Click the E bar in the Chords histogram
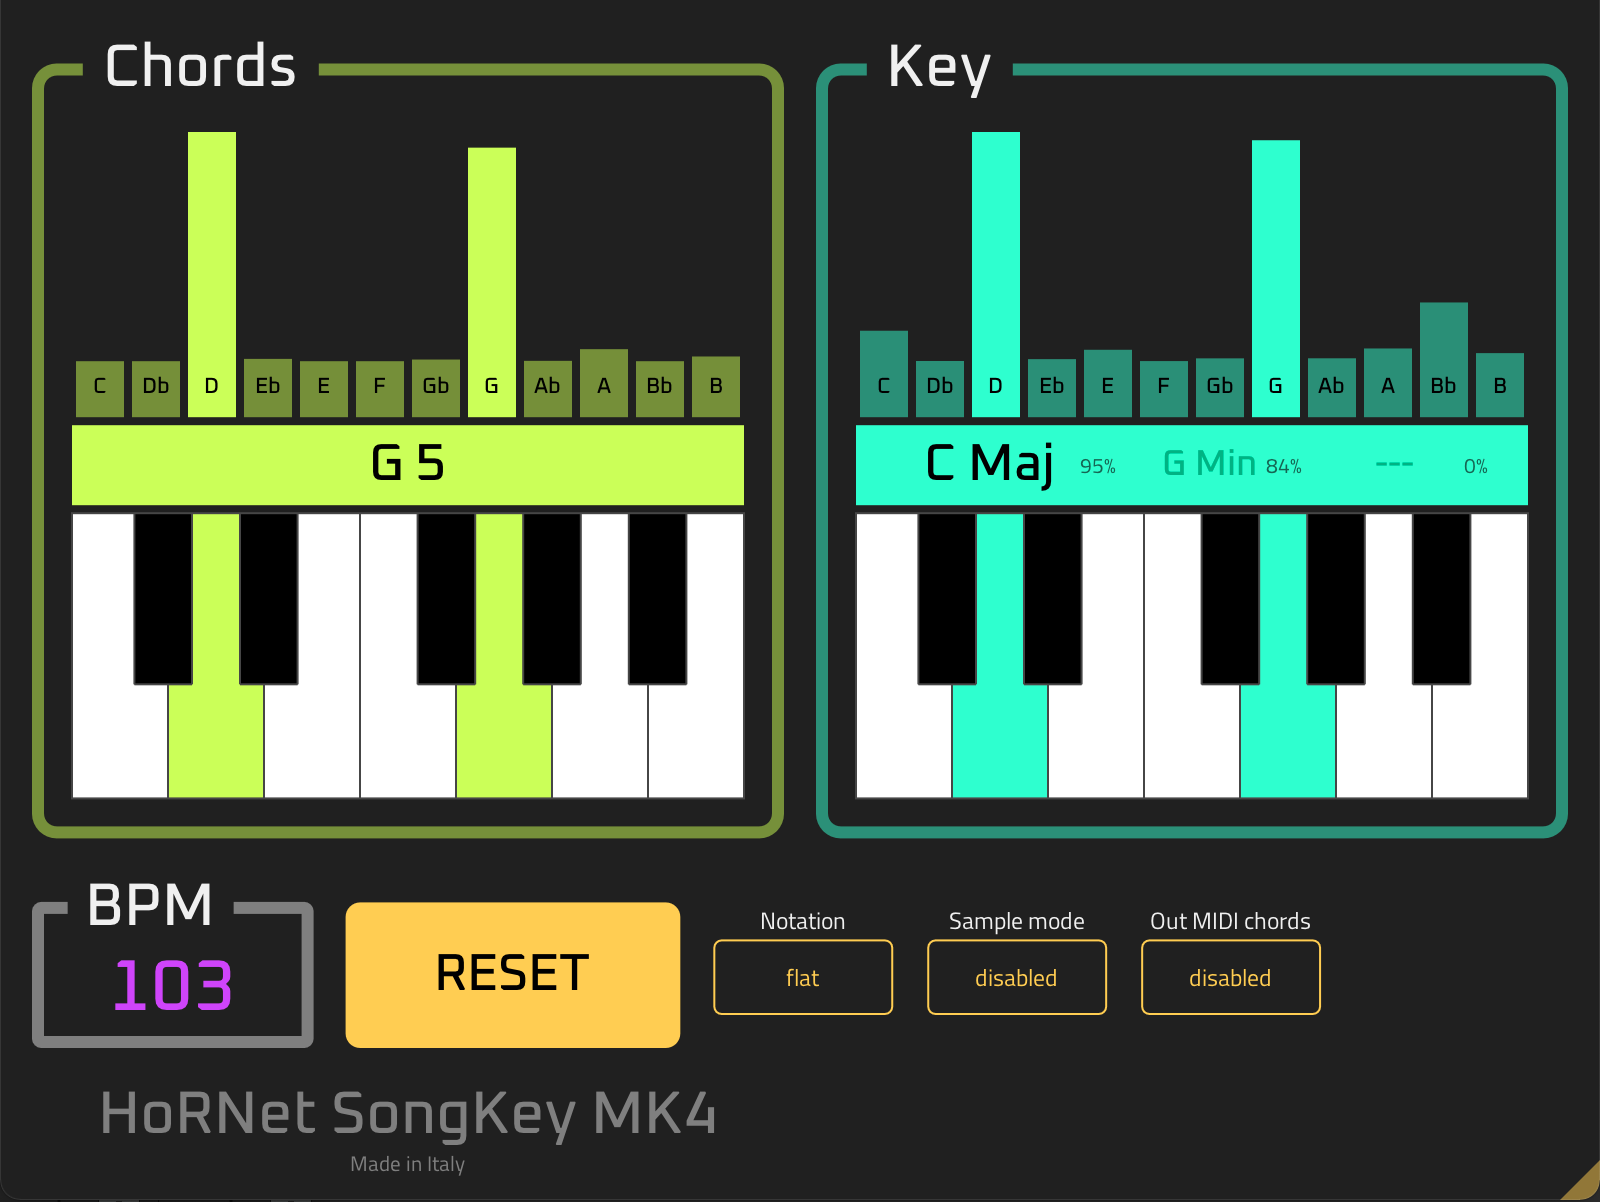 pos(324,389)
